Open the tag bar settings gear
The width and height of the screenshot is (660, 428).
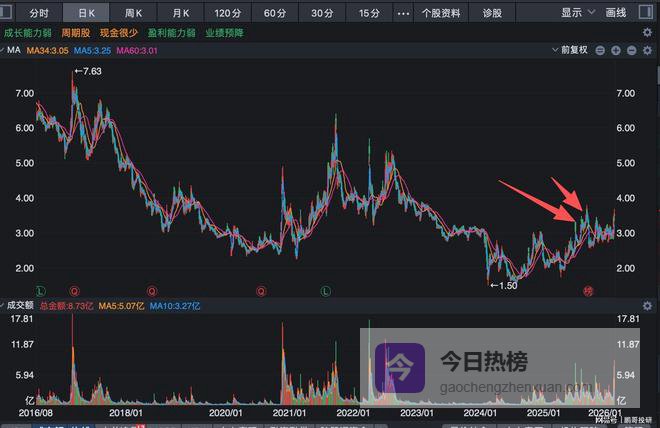(x=646, y=32)
